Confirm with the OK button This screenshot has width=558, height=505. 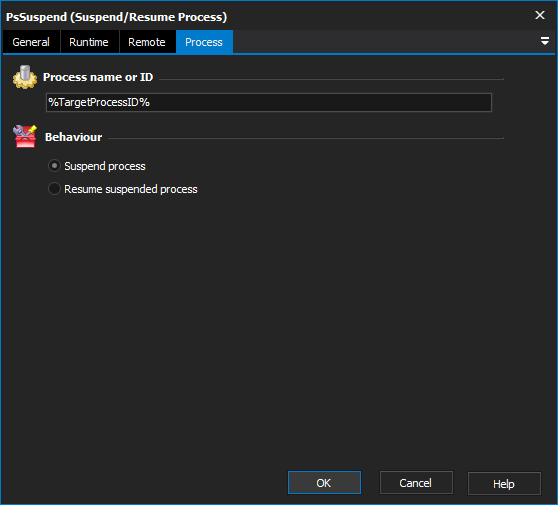click(x=324, y=483)
